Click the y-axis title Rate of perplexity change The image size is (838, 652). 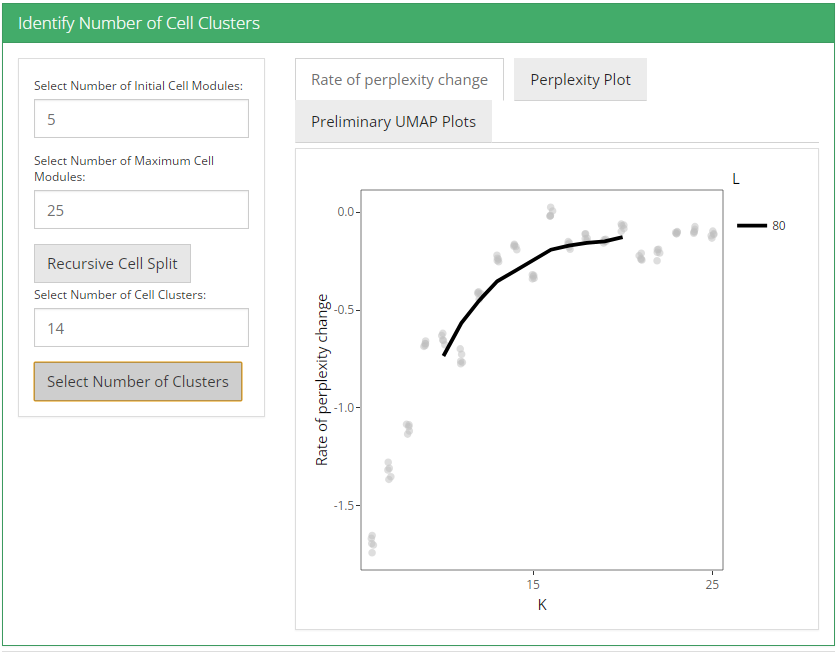point(322,380)
